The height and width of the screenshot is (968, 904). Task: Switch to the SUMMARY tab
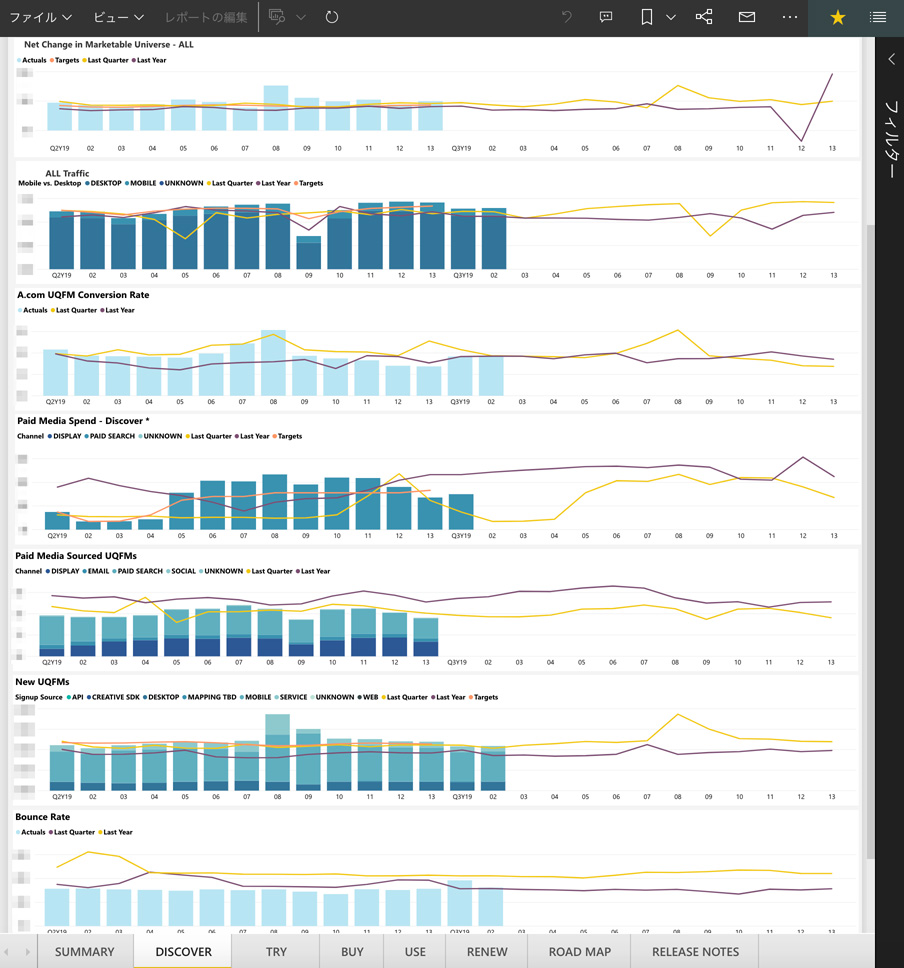84,951
